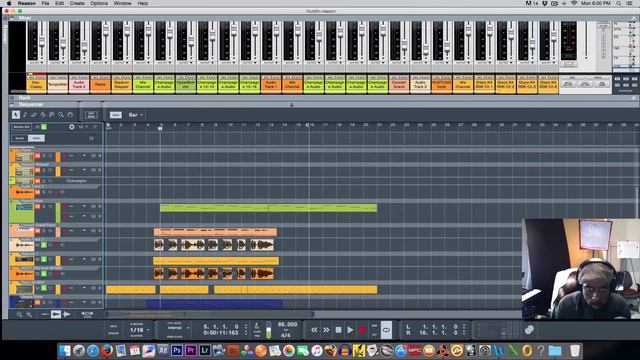The height and width of the screenshot is (360, 640).
Task: Toggle Edit Mode button in sequencer
Action: (91, 115)
